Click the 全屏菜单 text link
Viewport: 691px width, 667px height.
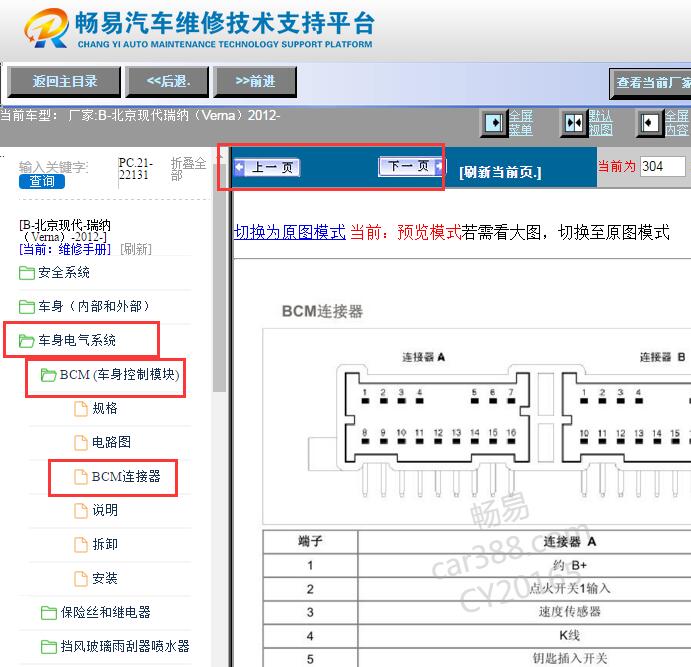tap(520, 123)
